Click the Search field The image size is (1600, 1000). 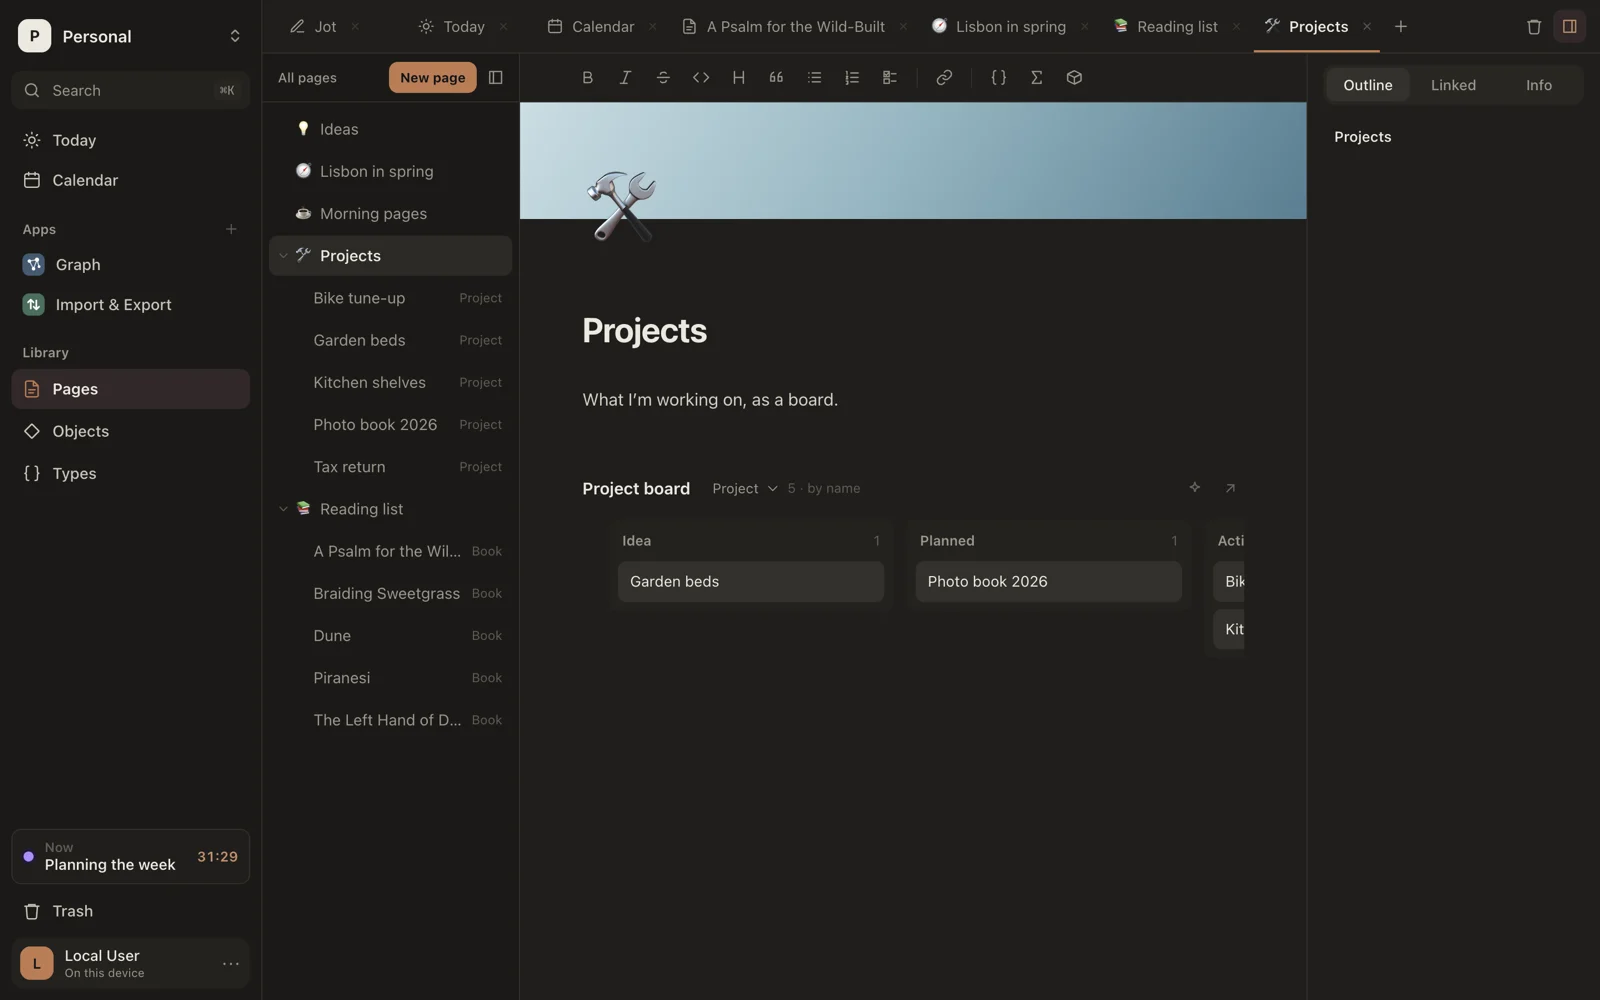tap(131, 91)
